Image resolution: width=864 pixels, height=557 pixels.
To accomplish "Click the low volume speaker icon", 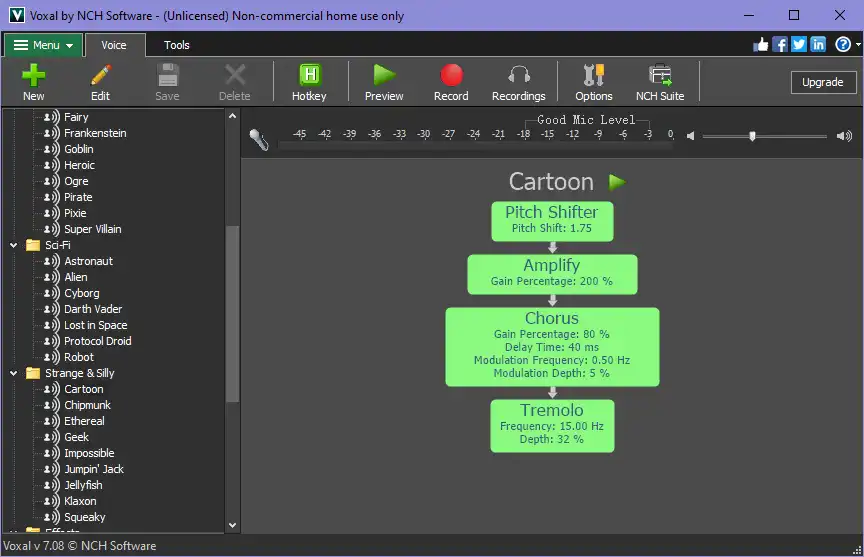I will (x=690, y=136).
